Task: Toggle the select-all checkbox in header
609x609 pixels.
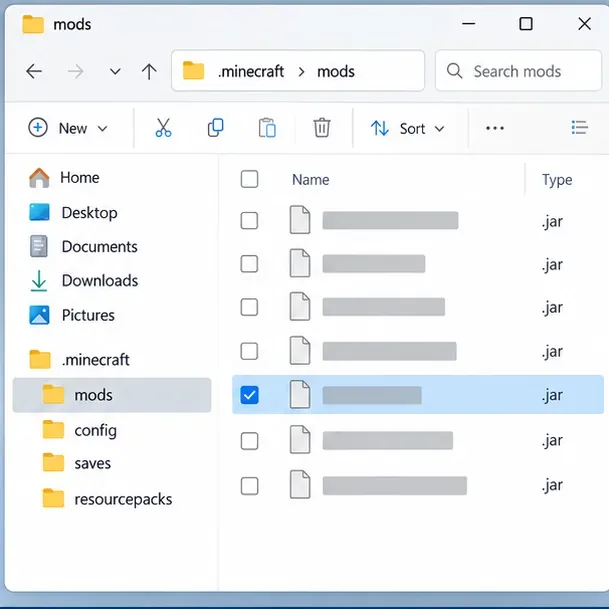Action: point(249,179)
